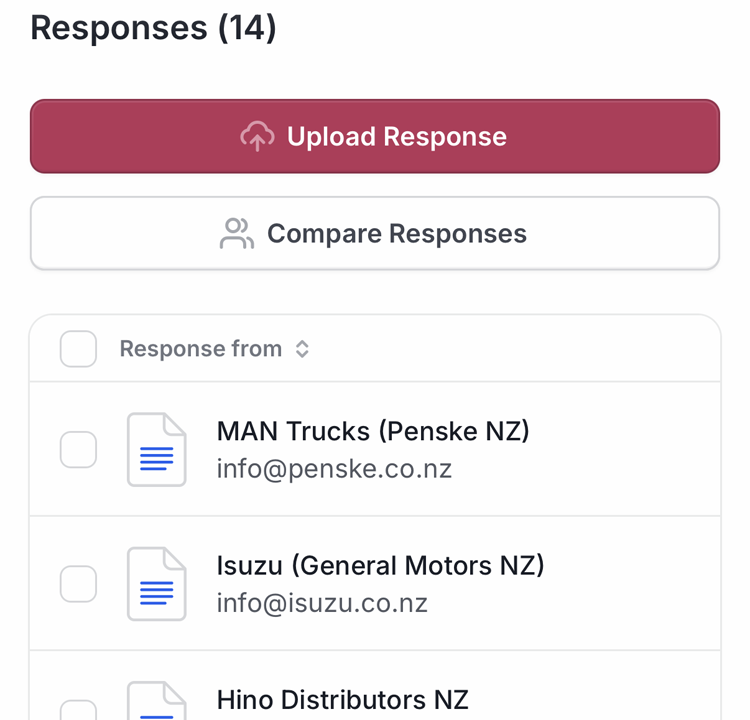
Task: Open the Isuzu response document icon
Action: point(156,584)
